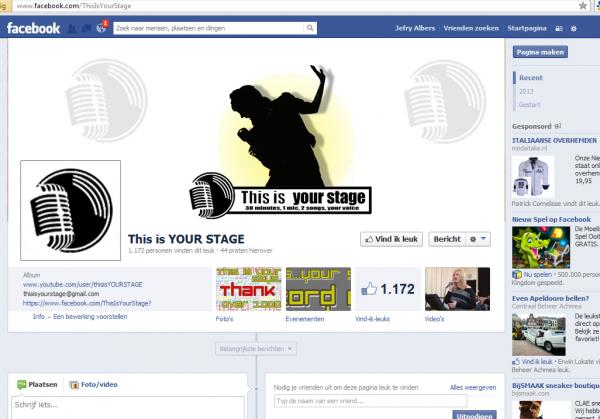600x419 pixels.
Task: Open Foto's thumbnail with thank image
Action: (x=249, y=289)
